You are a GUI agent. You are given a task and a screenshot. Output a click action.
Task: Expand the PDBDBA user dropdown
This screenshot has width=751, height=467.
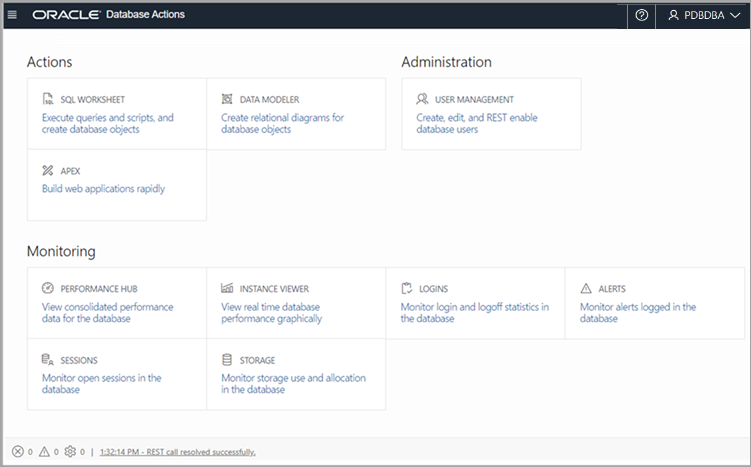point(704,15)
